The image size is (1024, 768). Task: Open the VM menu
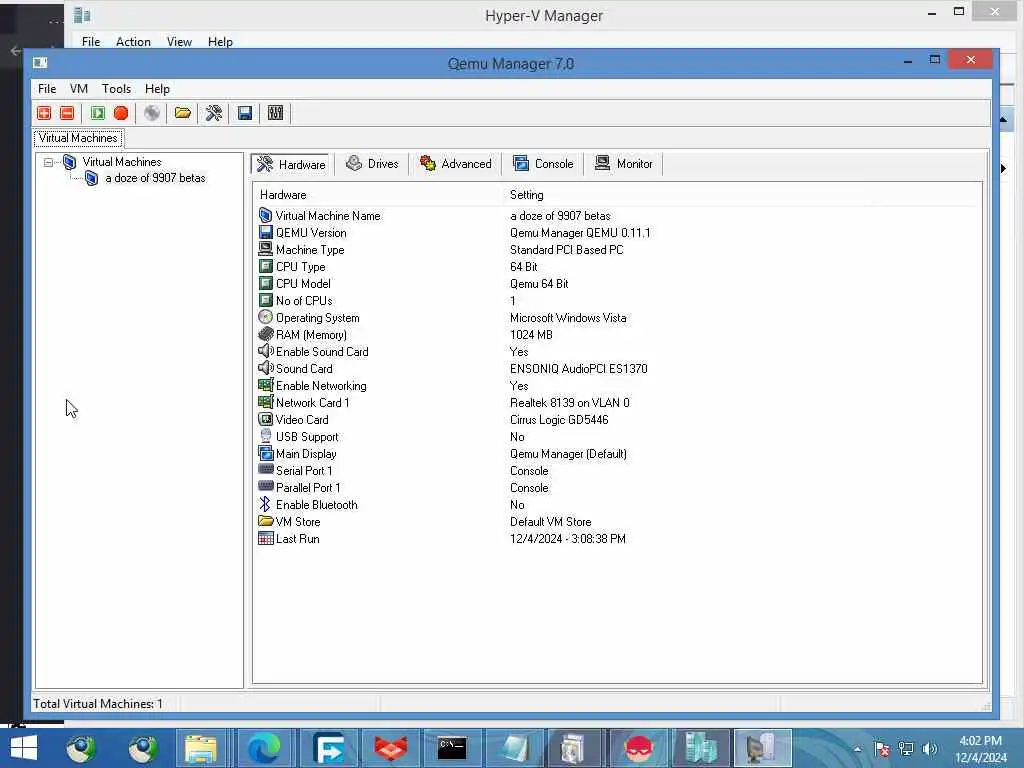pos(79,89)
